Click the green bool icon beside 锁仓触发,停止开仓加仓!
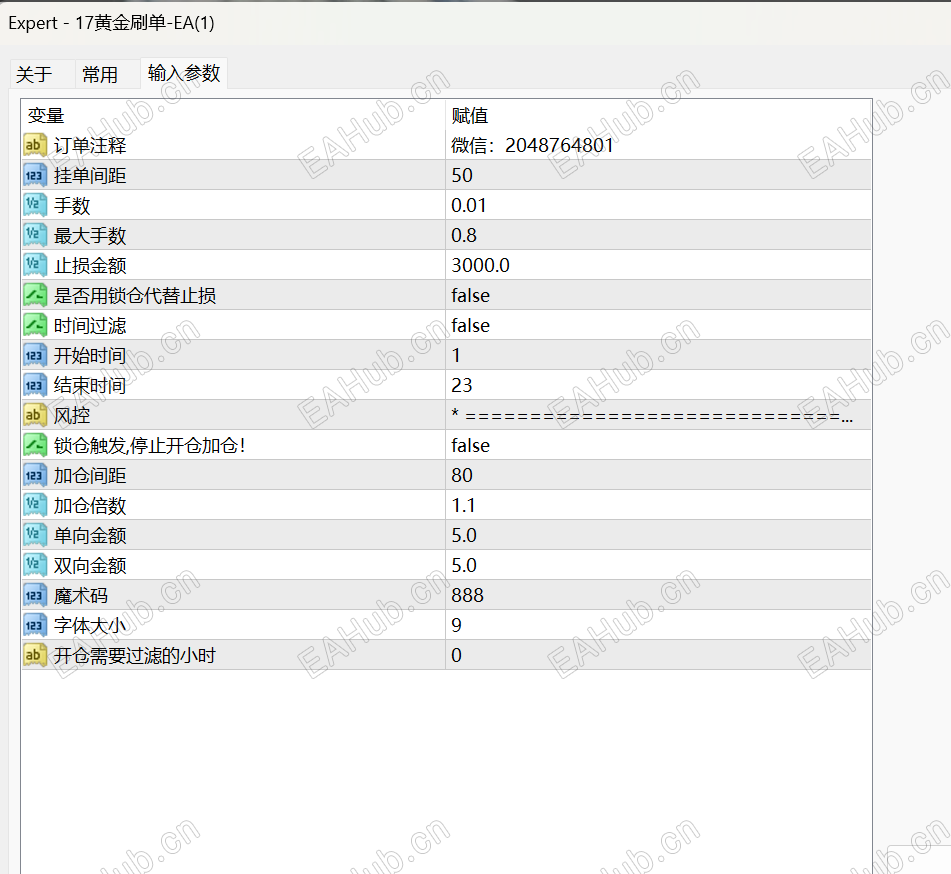 (x=35, y=445)
